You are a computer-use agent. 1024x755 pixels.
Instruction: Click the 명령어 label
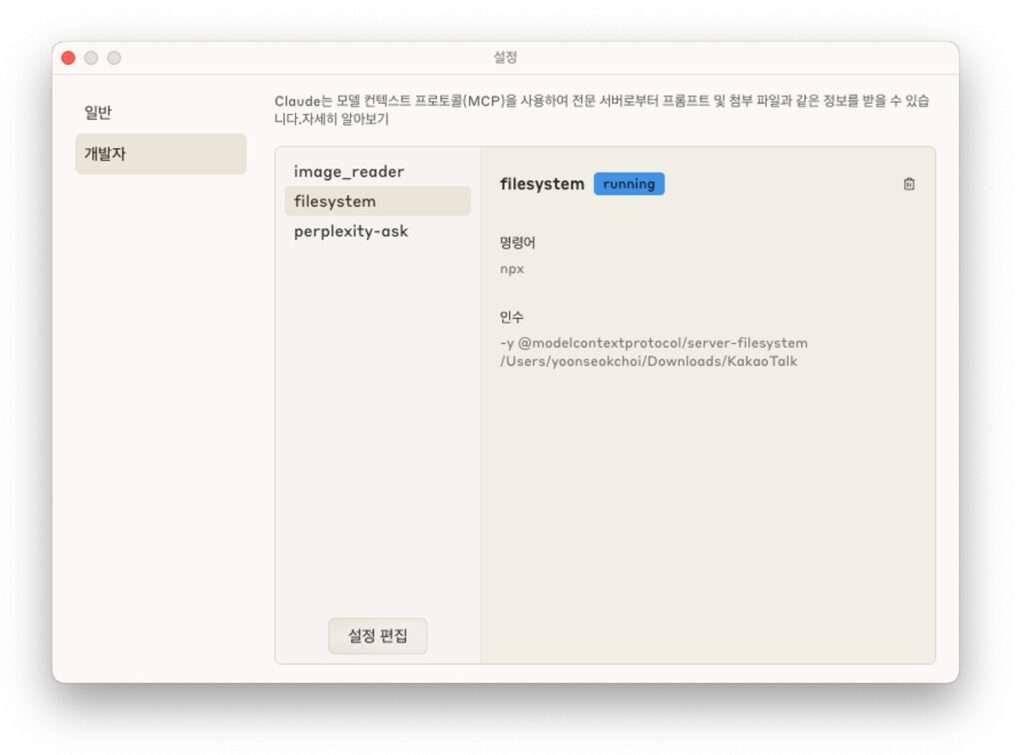pyautogui.click(x=518, y=243)
